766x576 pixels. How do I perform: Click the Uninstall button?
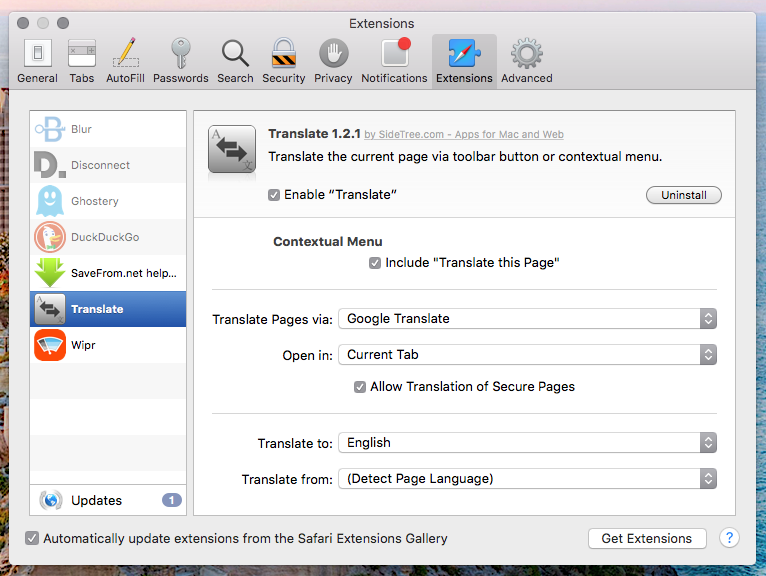click(x=683, y=195)
